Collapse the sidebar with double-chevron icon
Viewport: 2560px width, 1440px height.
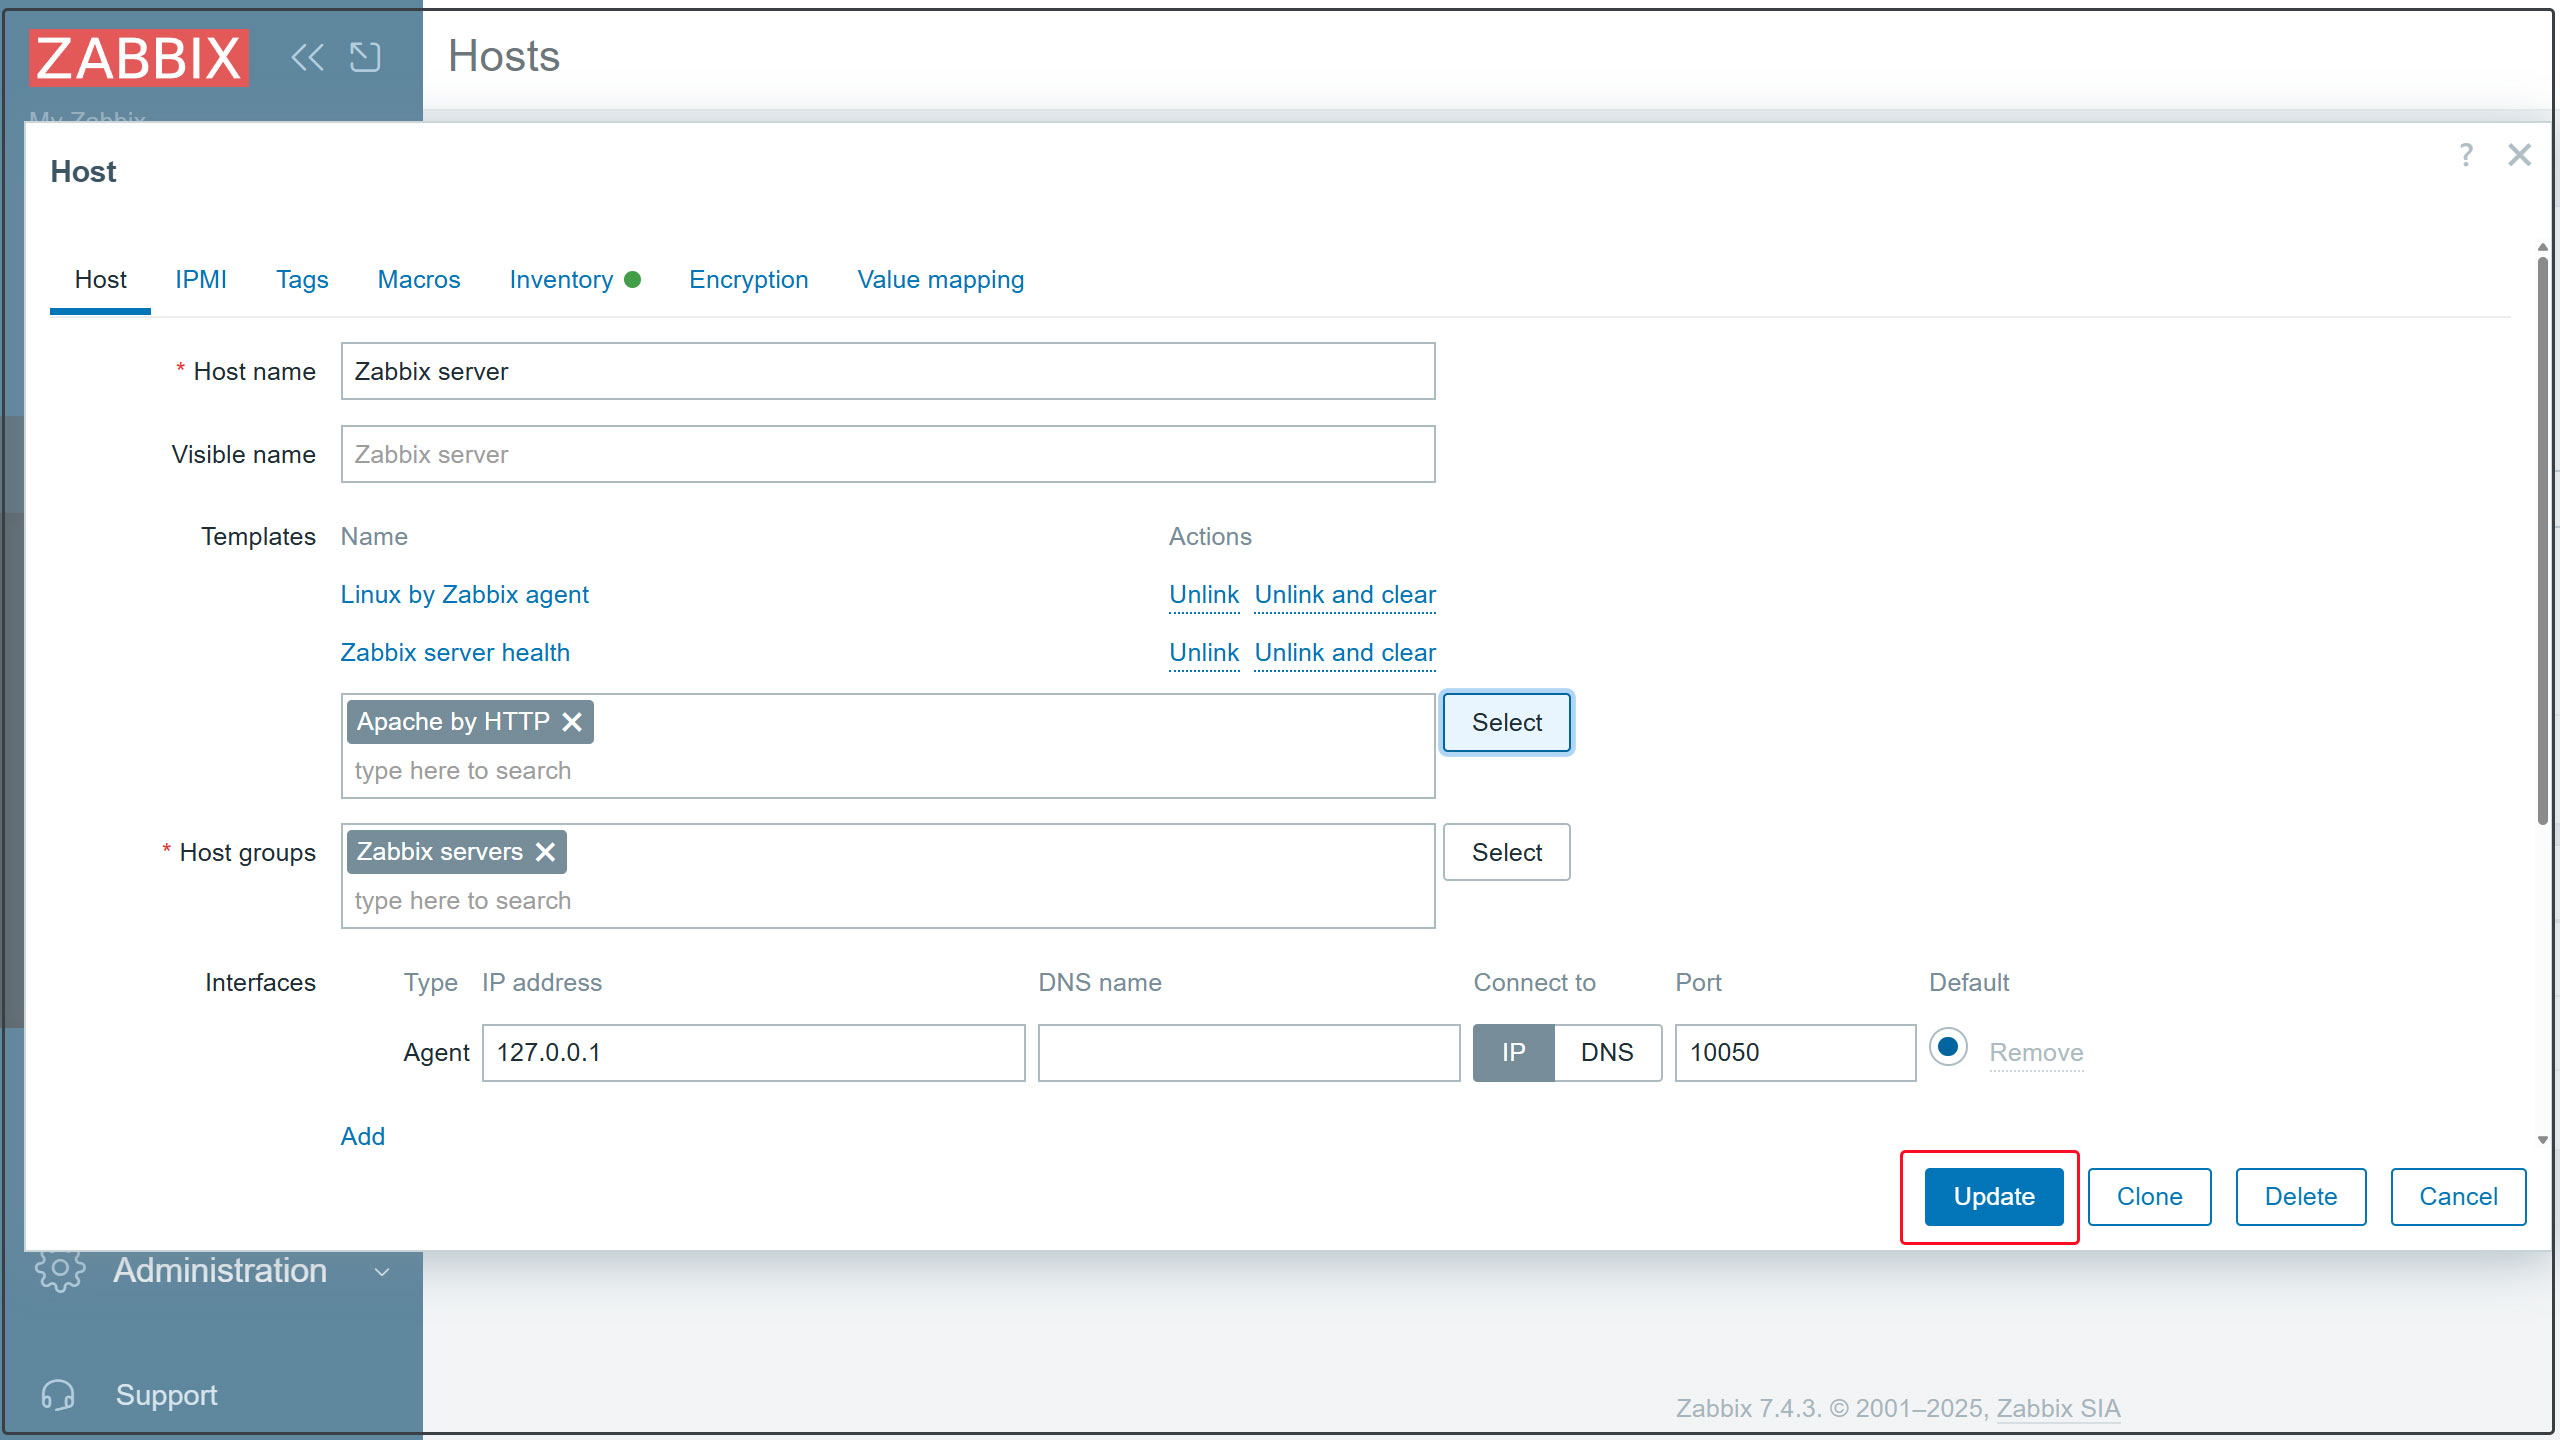click(307, 57)
